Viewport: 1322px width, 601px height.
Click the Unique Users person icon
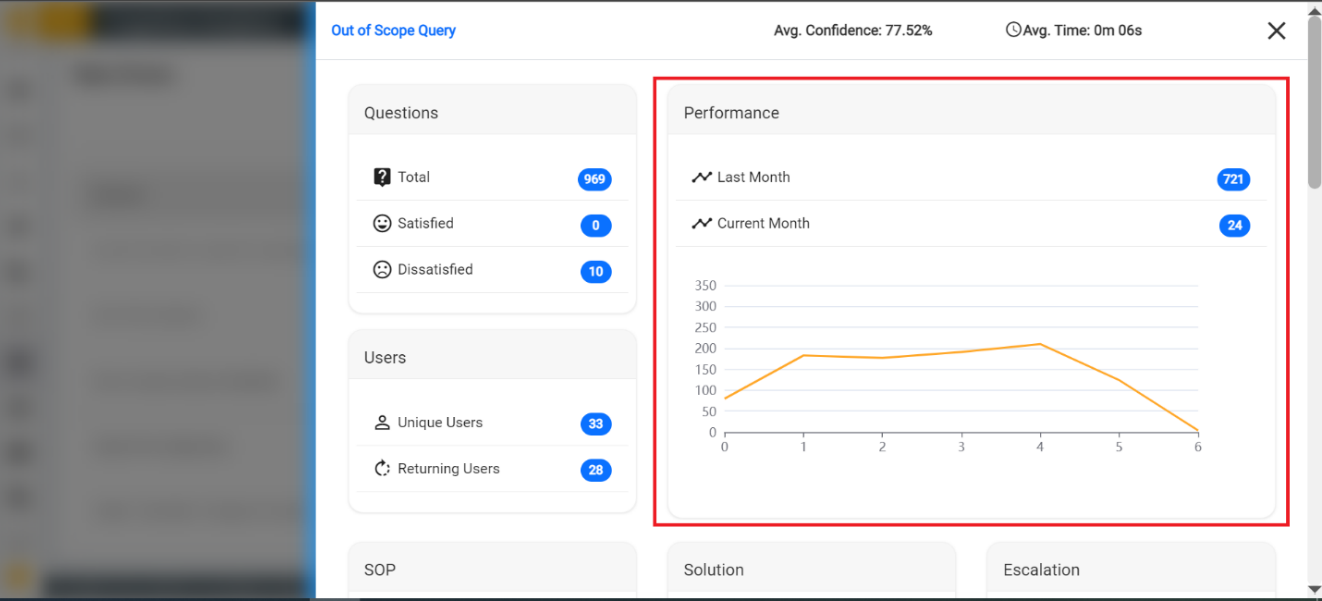(382, 422)
